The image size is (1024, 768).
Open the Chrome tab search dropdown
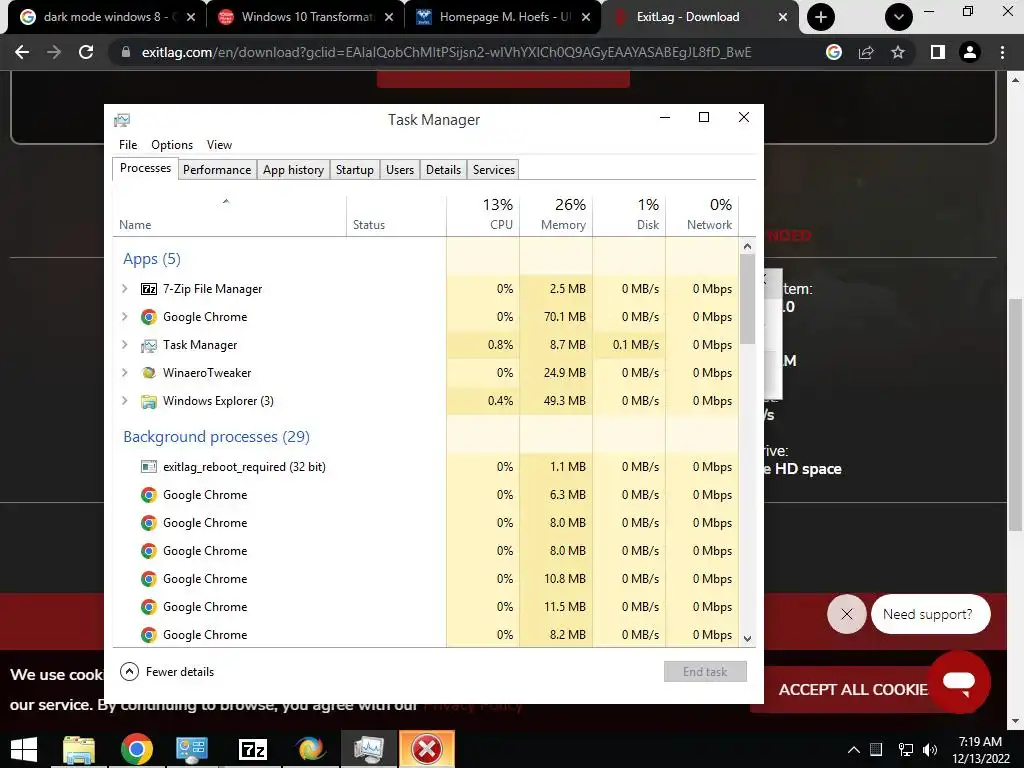tap(899, 17)
